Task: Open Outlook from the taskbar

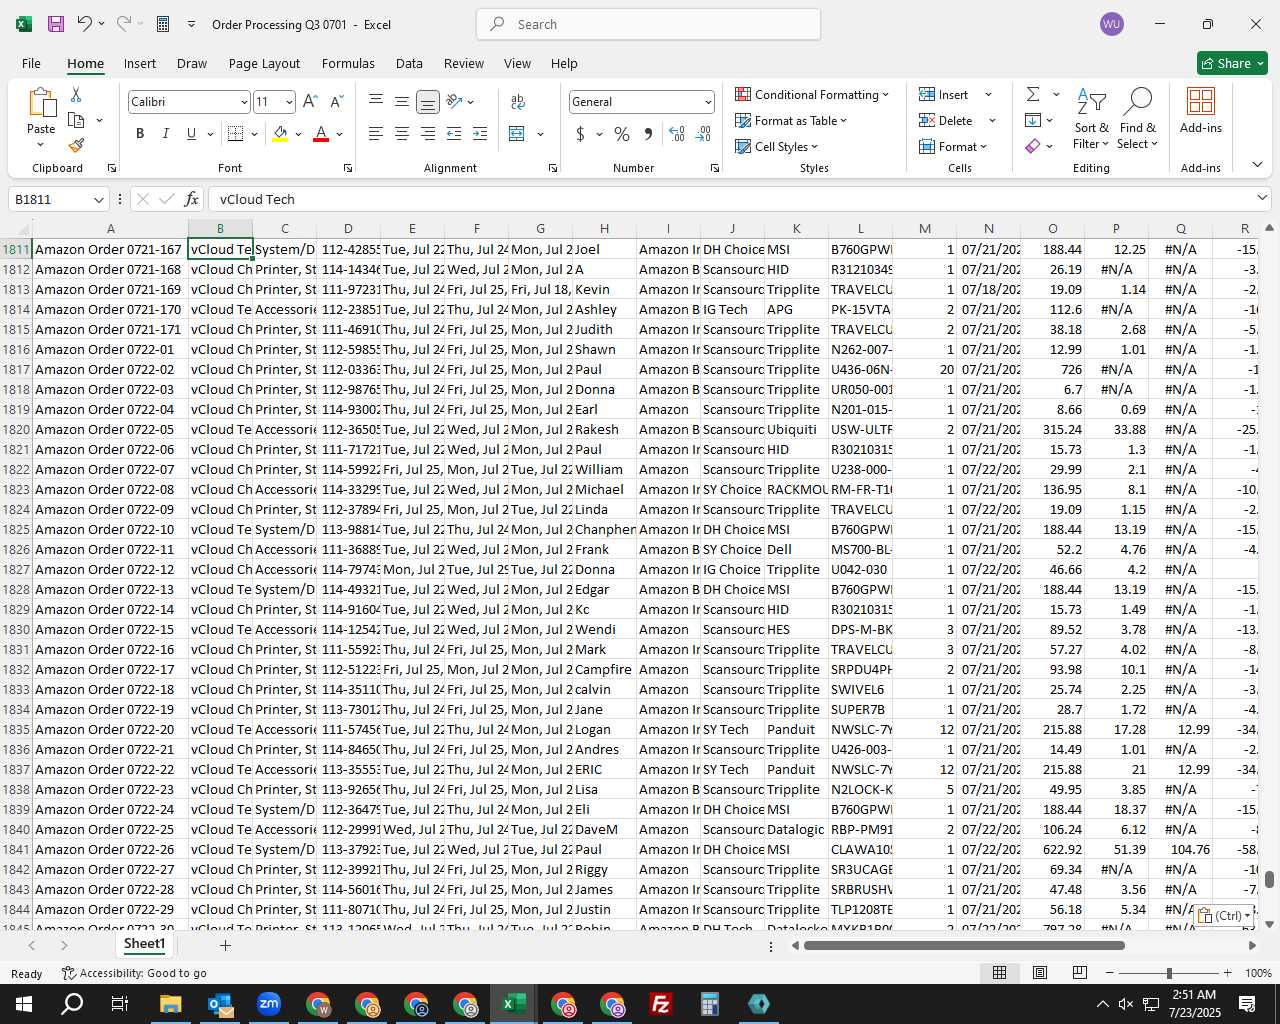Action: [220, 1004]
